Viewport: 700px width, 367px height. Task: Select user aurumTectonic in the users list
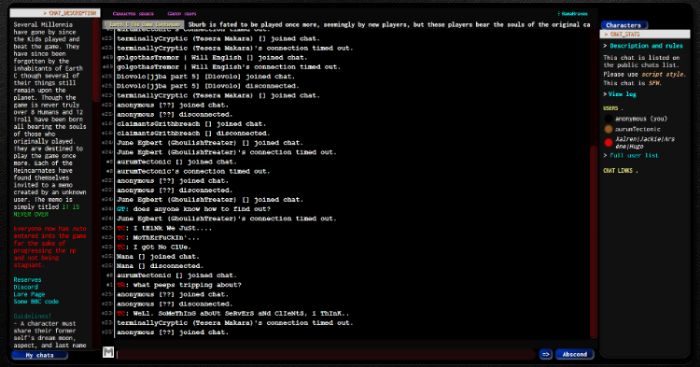point(638,129)
